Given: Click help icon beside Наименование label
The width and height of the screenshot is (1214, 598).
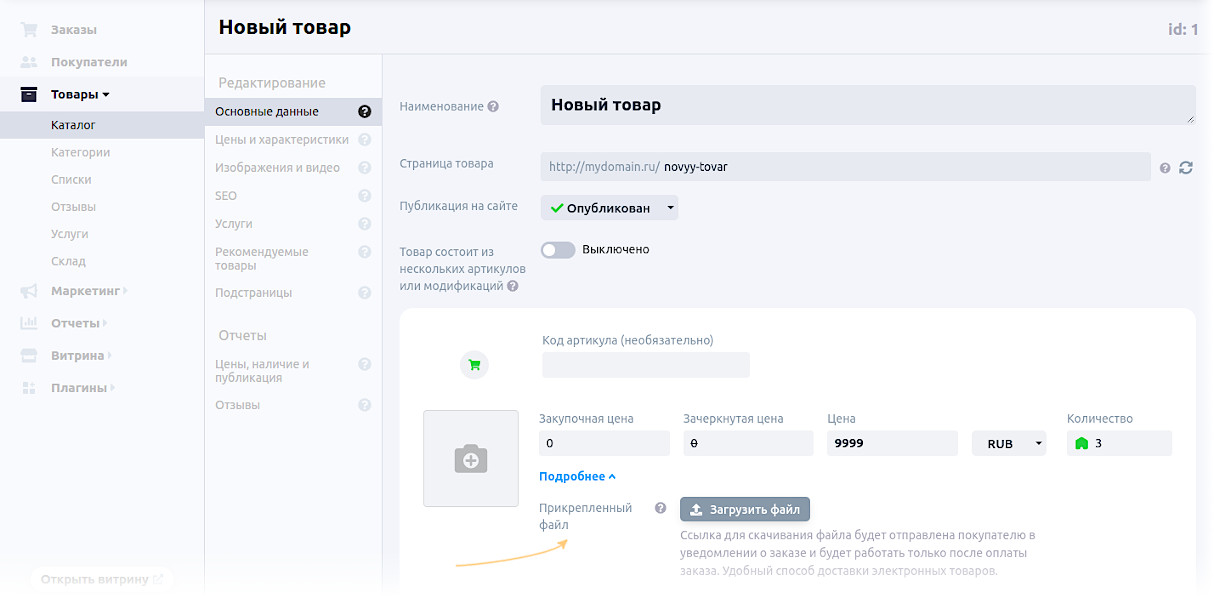Looking at the screenshot, I should click(x=493, y=107).
